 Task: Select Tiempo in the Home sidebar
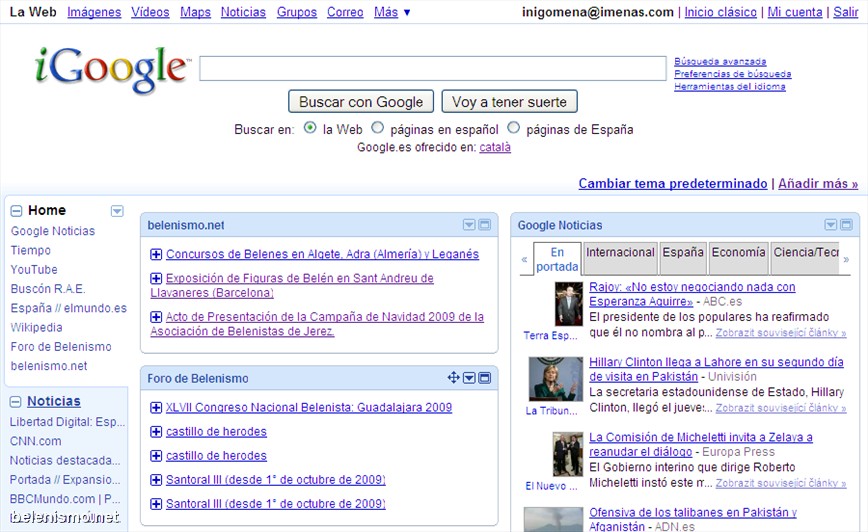30,250
